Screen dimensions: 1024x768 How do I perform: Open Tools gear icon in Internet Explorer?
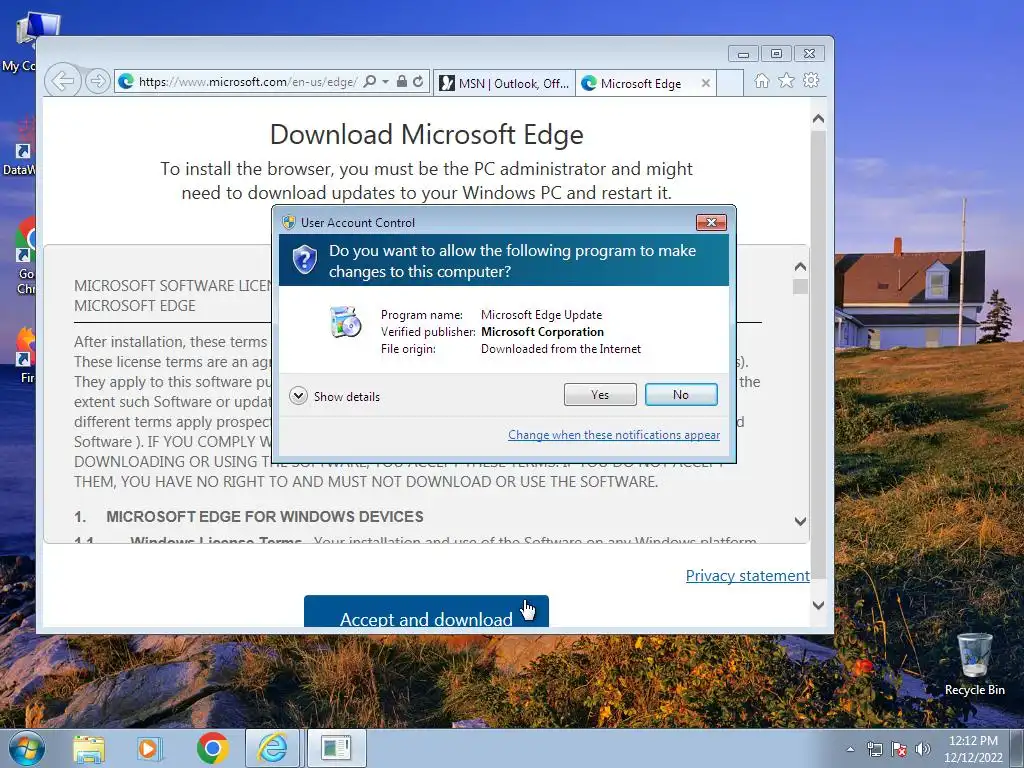pyautogui.click(x=811, y=80)
